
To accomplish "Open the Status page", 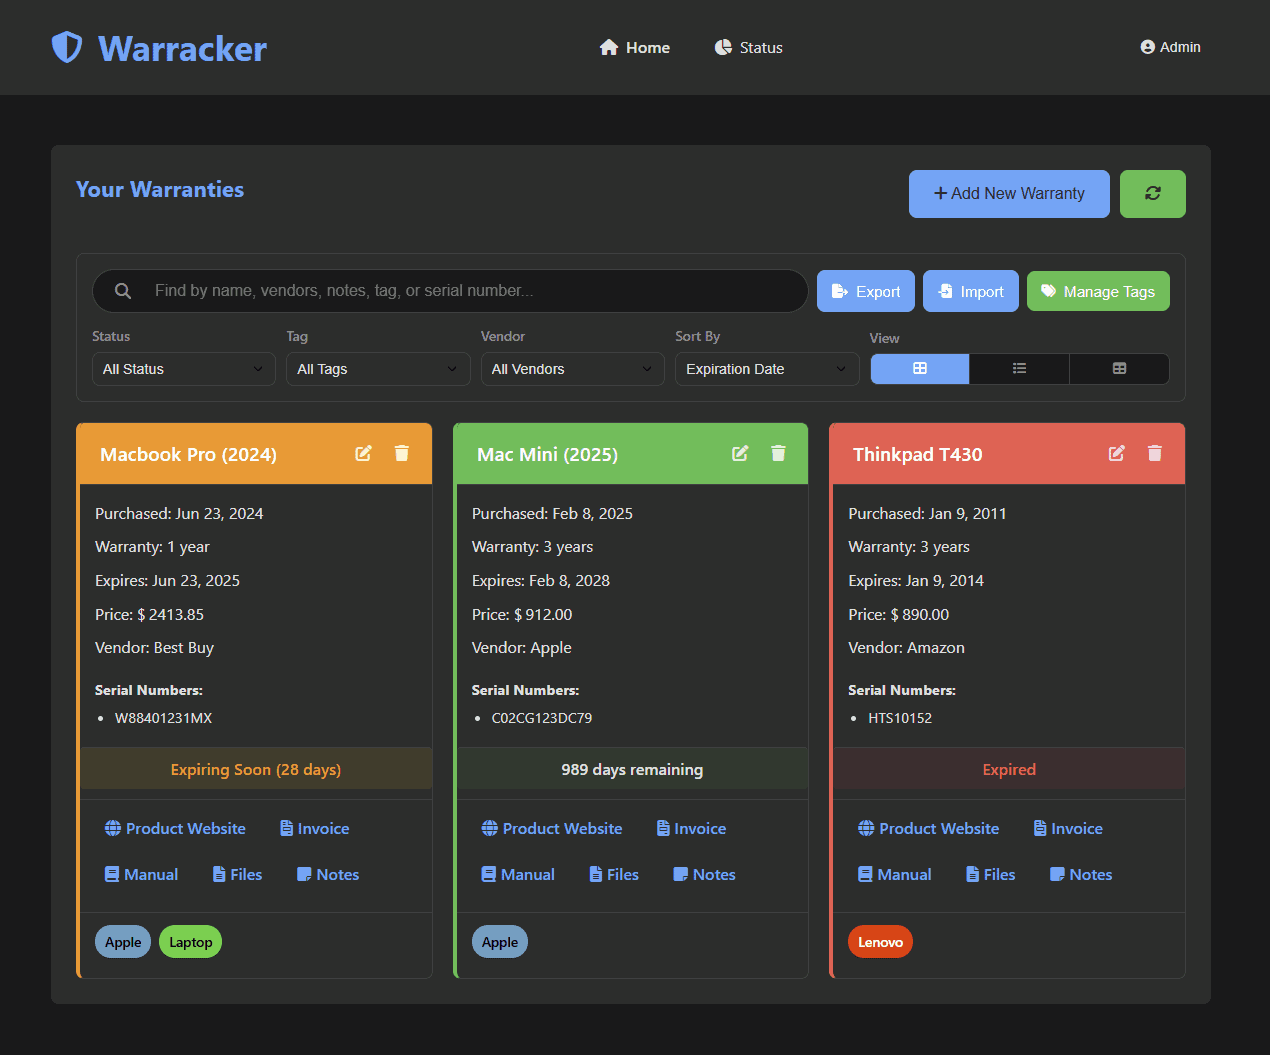I will [x=749, y=47].
